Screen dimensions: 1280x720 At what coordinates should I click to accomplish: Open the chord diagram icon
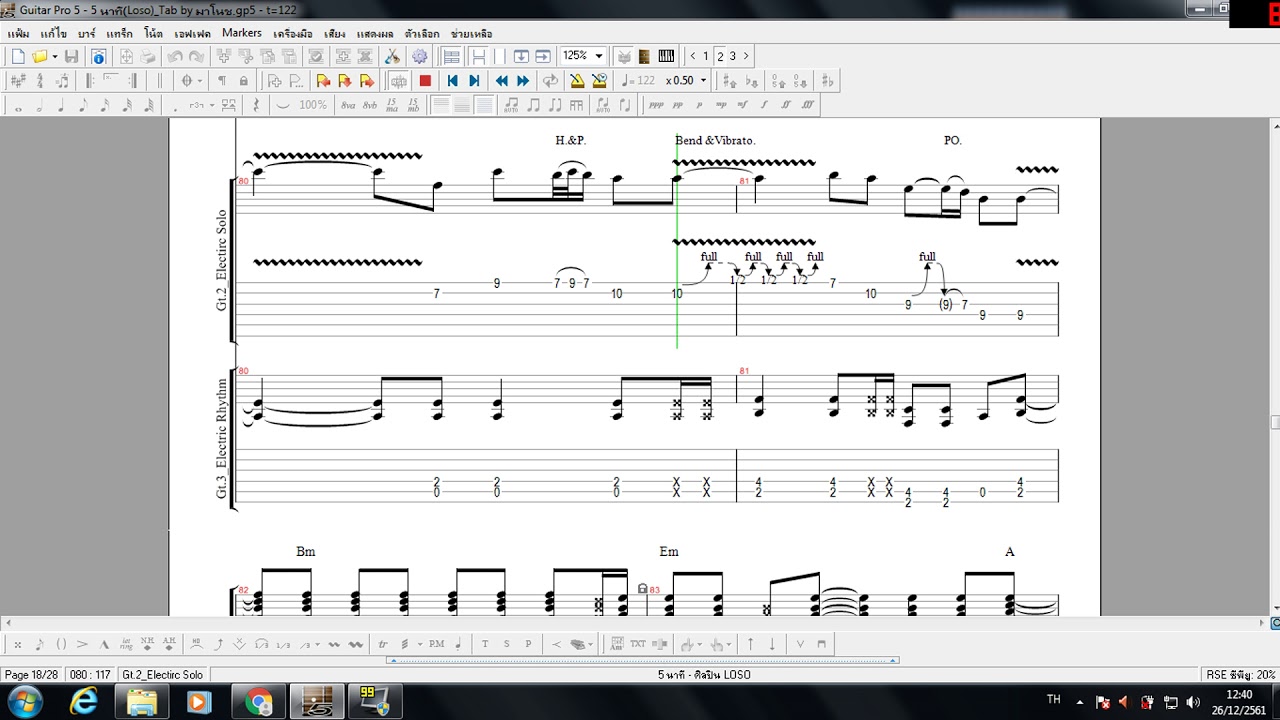(616, 644)
